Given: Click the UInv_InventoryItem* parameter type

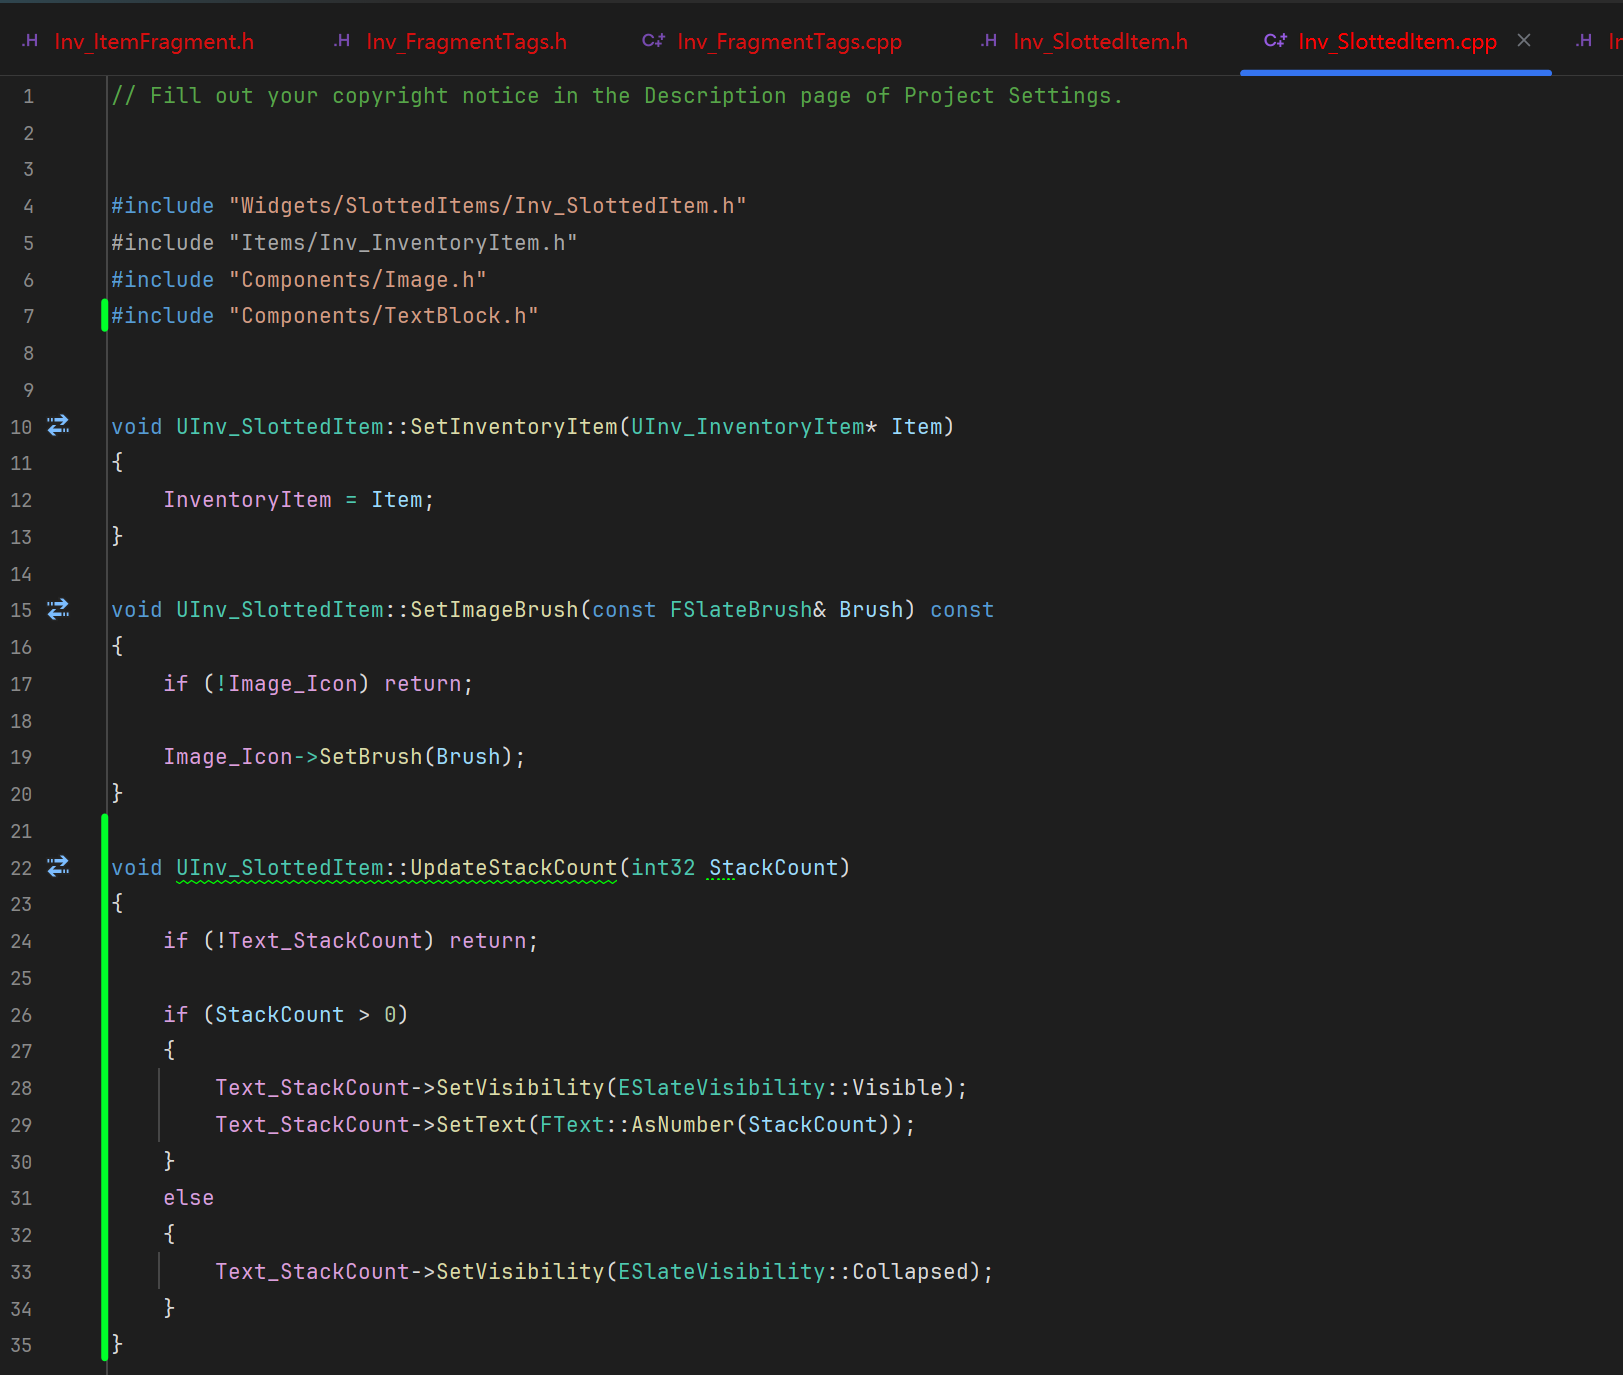Looking at the screenshot, I should coord(754,427).
